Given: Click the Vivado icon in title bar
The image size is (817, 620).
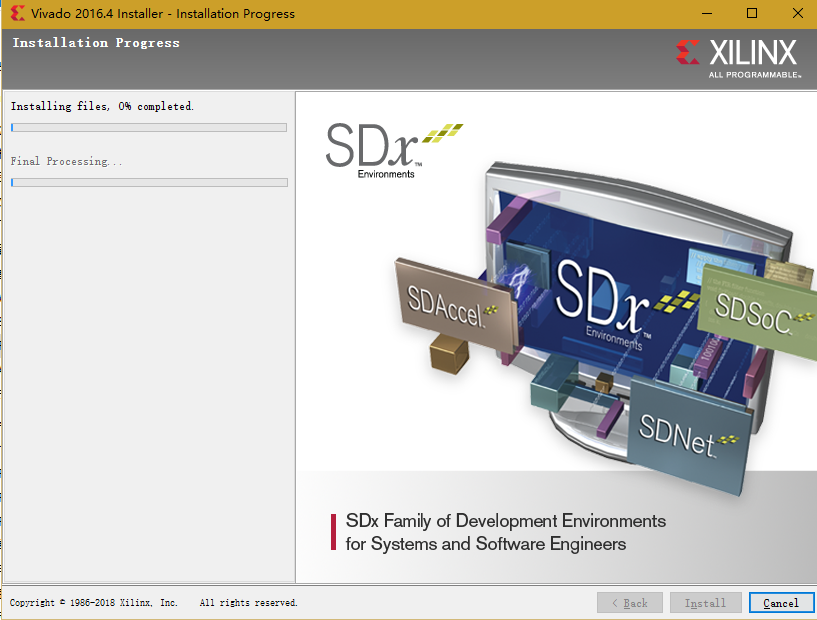Looking at the screenshot, I should point(17,13).
